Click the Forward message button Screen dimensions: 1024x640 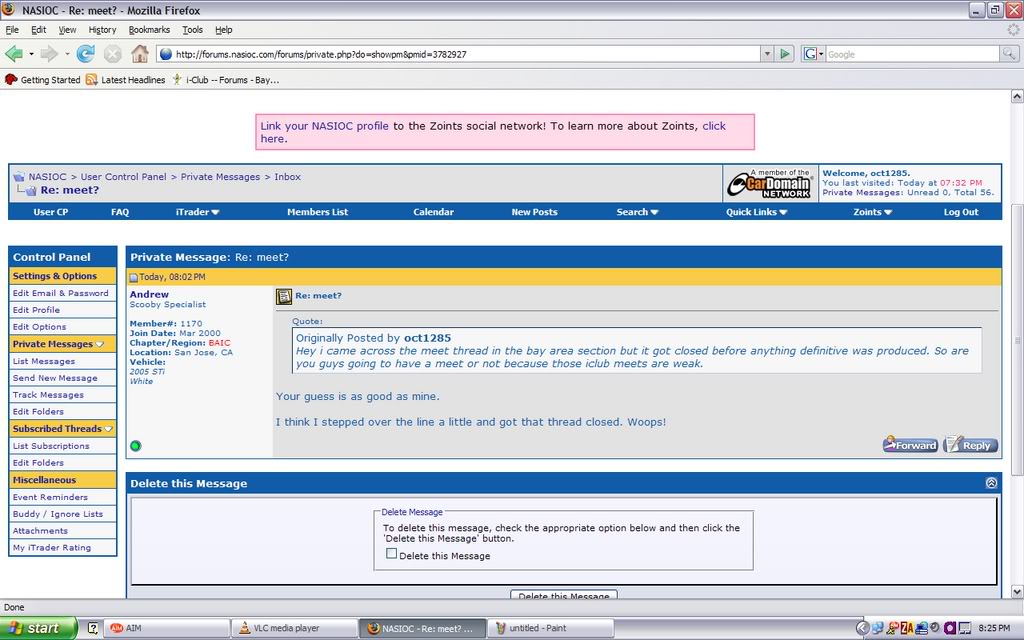coord(910,445)
